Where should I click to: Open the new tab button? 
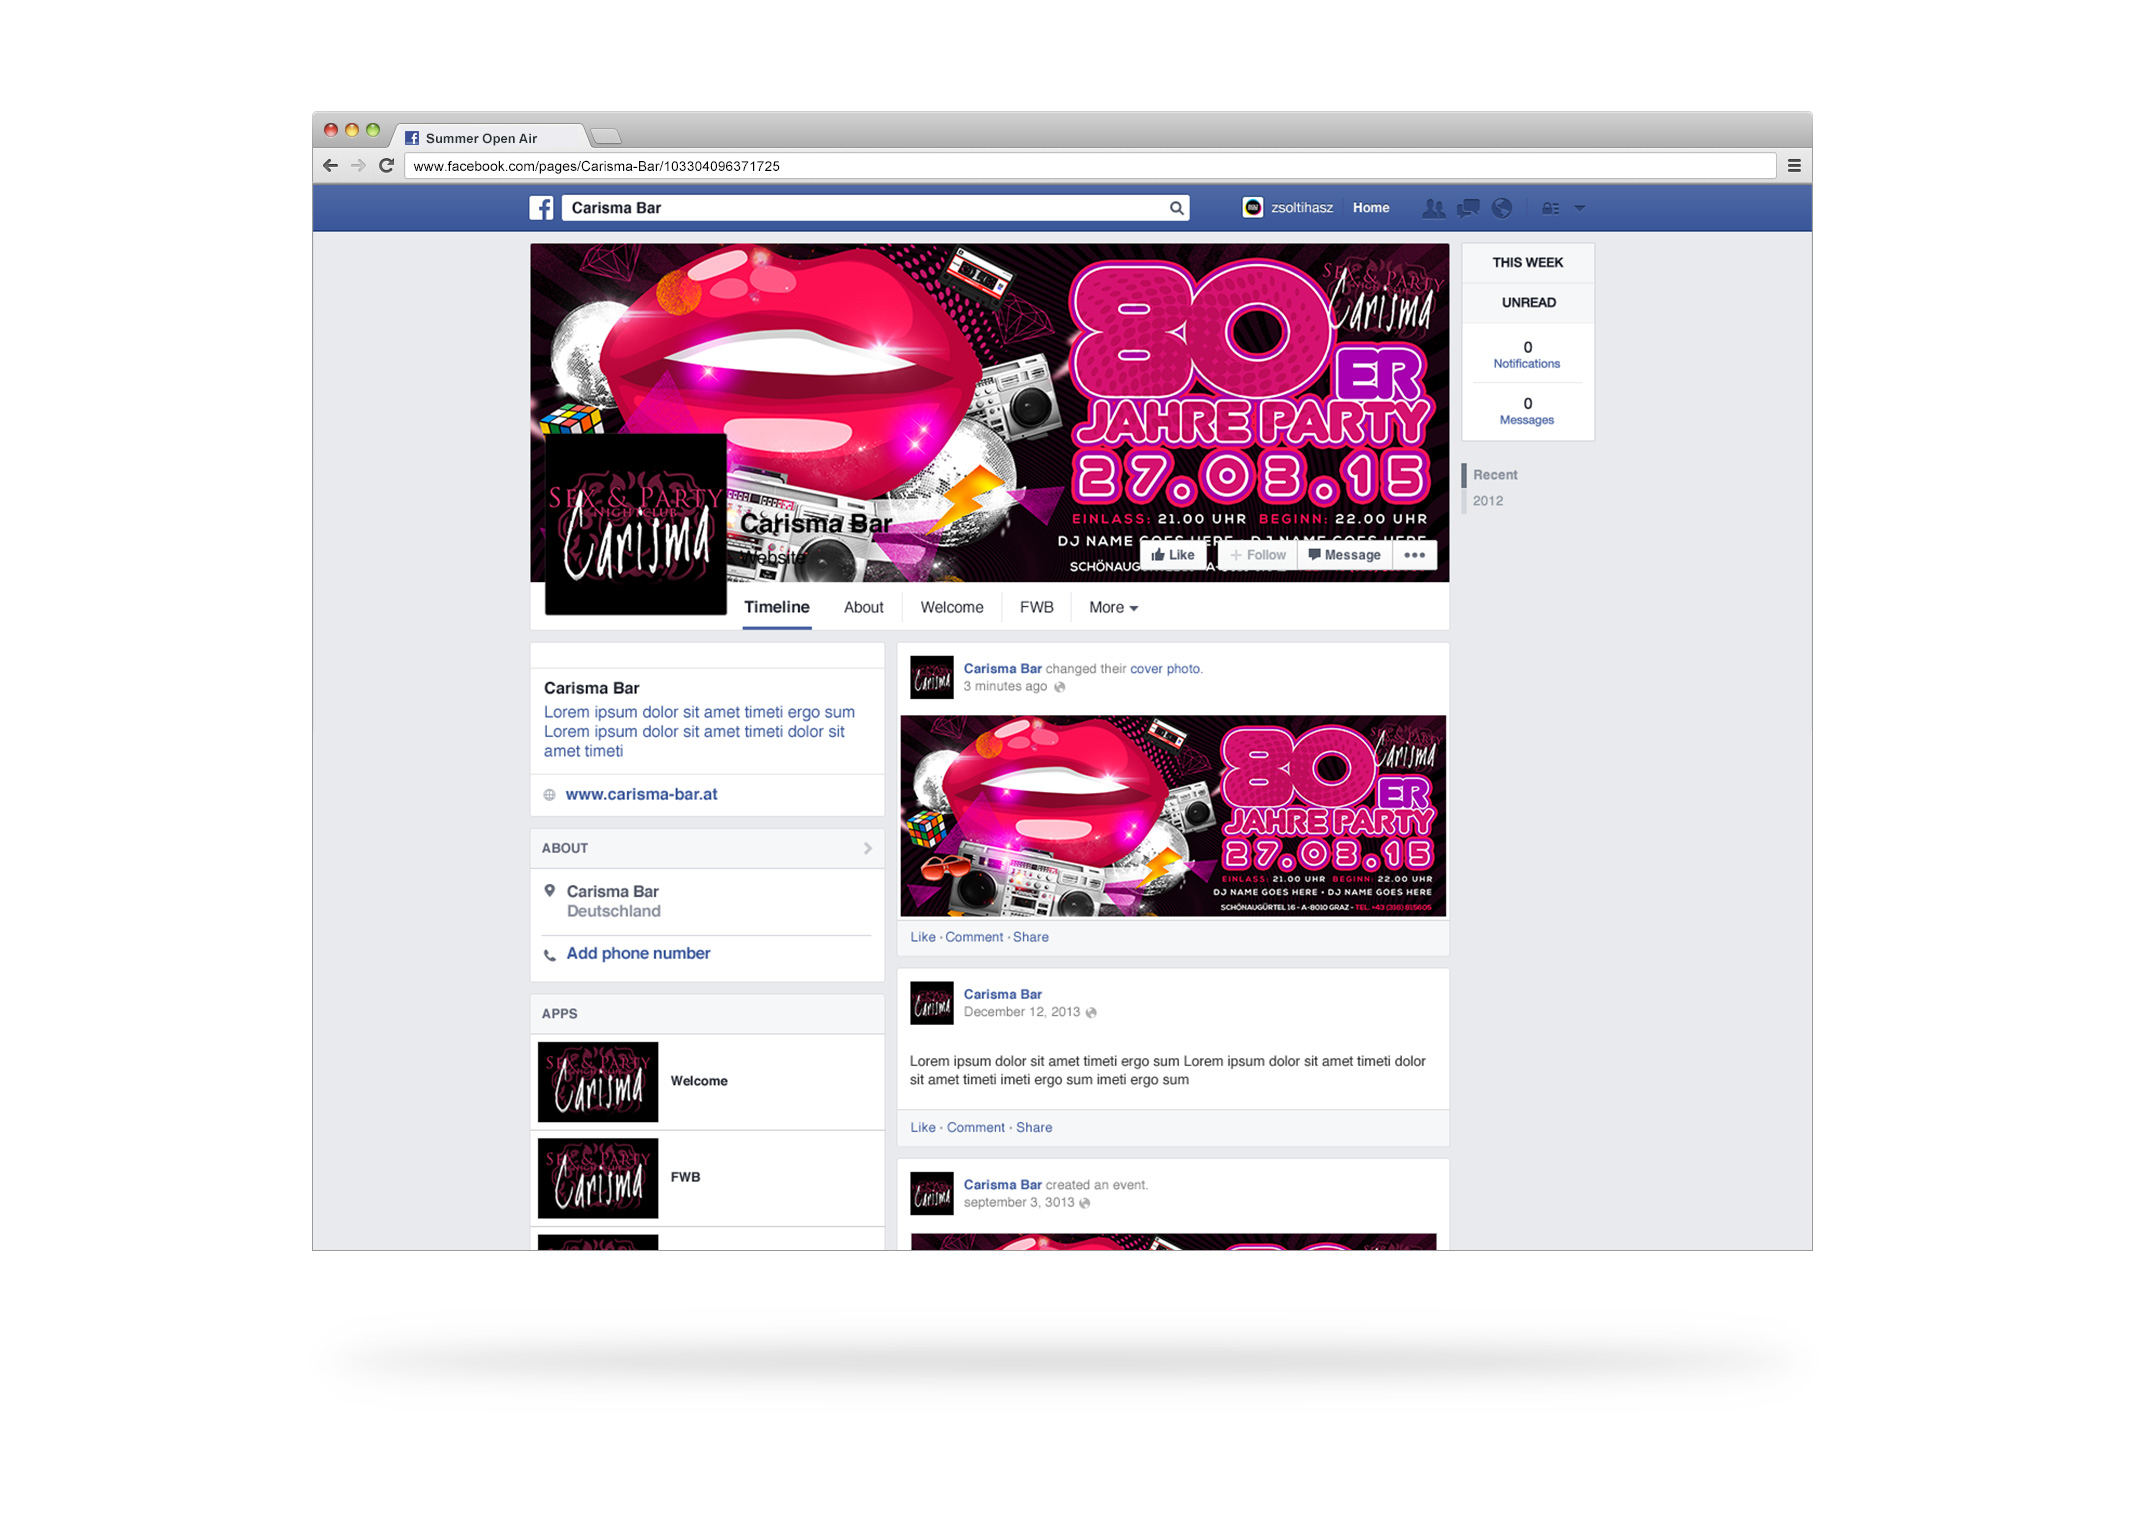tap(606, 136)
